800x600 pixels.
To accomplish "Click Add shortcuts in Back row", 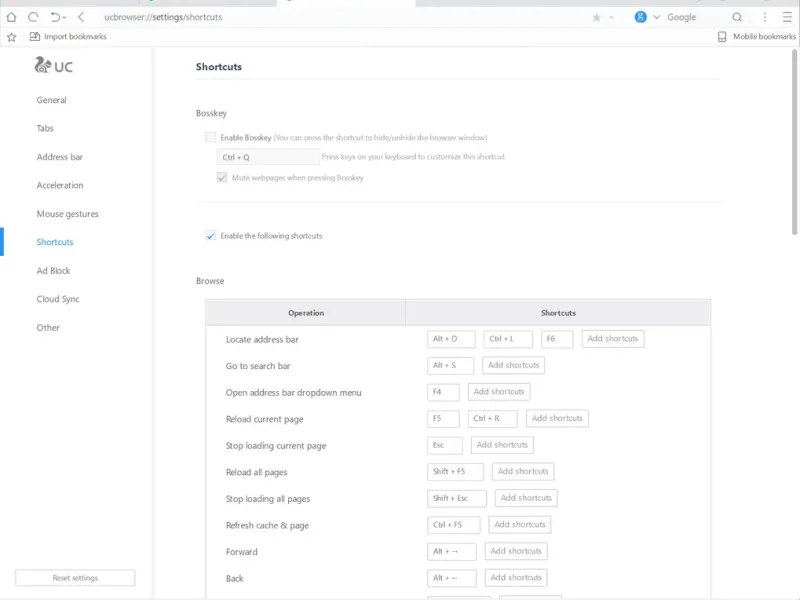I will coord(516,578).
